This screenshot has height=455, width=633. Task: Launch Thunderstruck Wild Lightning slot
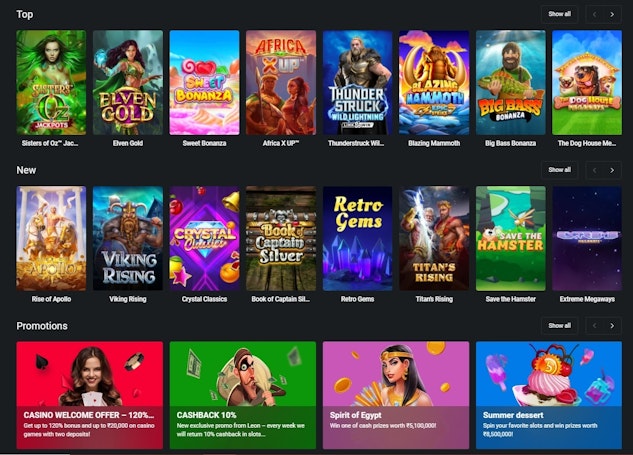[357, 83]
